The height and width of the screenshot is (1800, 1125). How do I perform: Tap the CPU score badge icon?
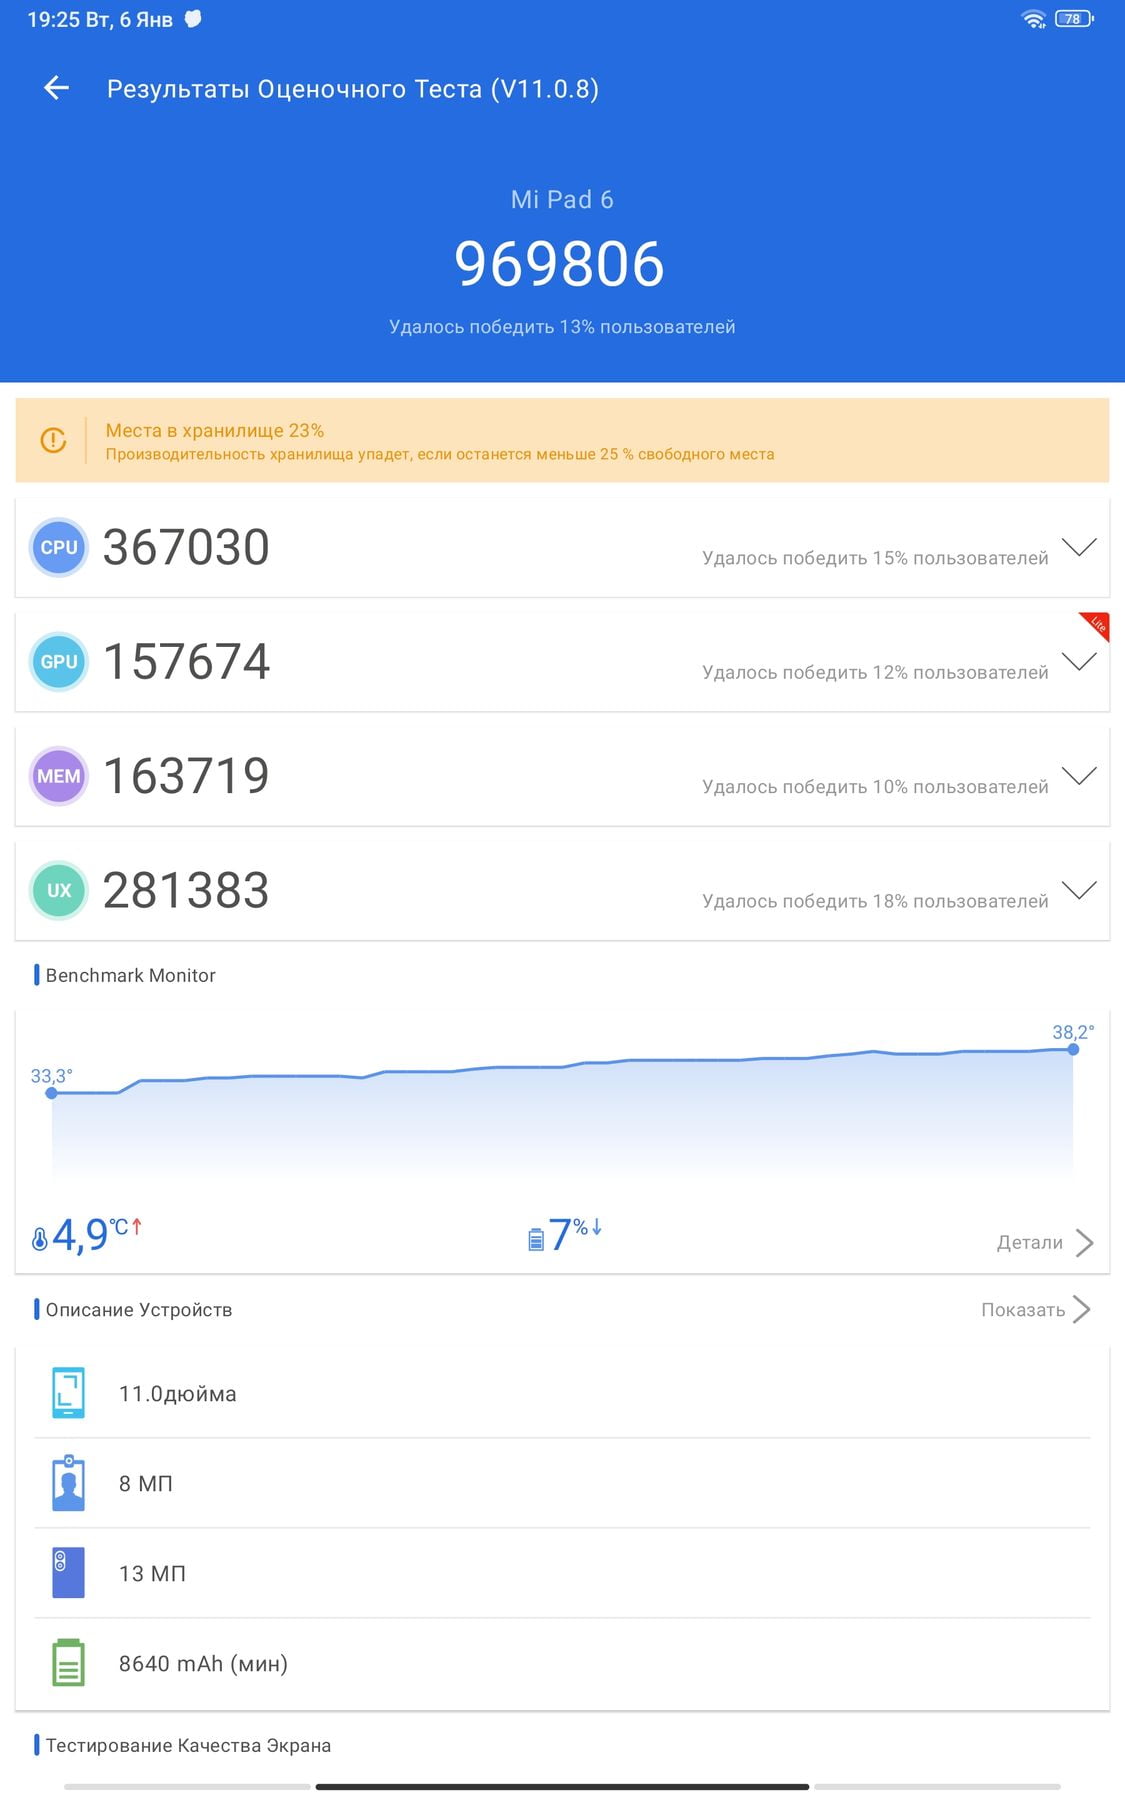pos(59,547)
